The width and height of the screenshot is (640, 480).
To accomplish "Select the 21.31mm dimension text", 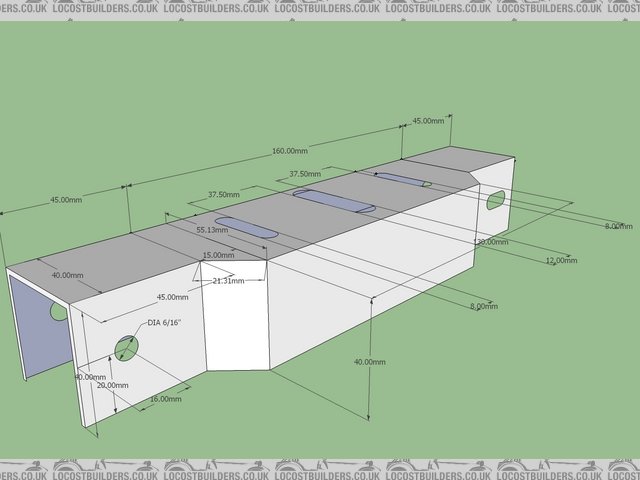I will [x=227, y=281].
